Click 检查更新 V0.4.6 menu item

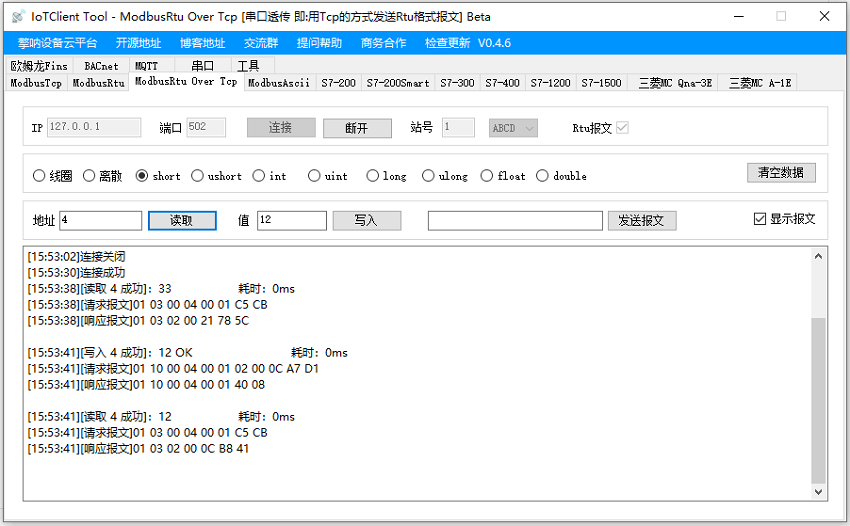(x=468, y=43)
